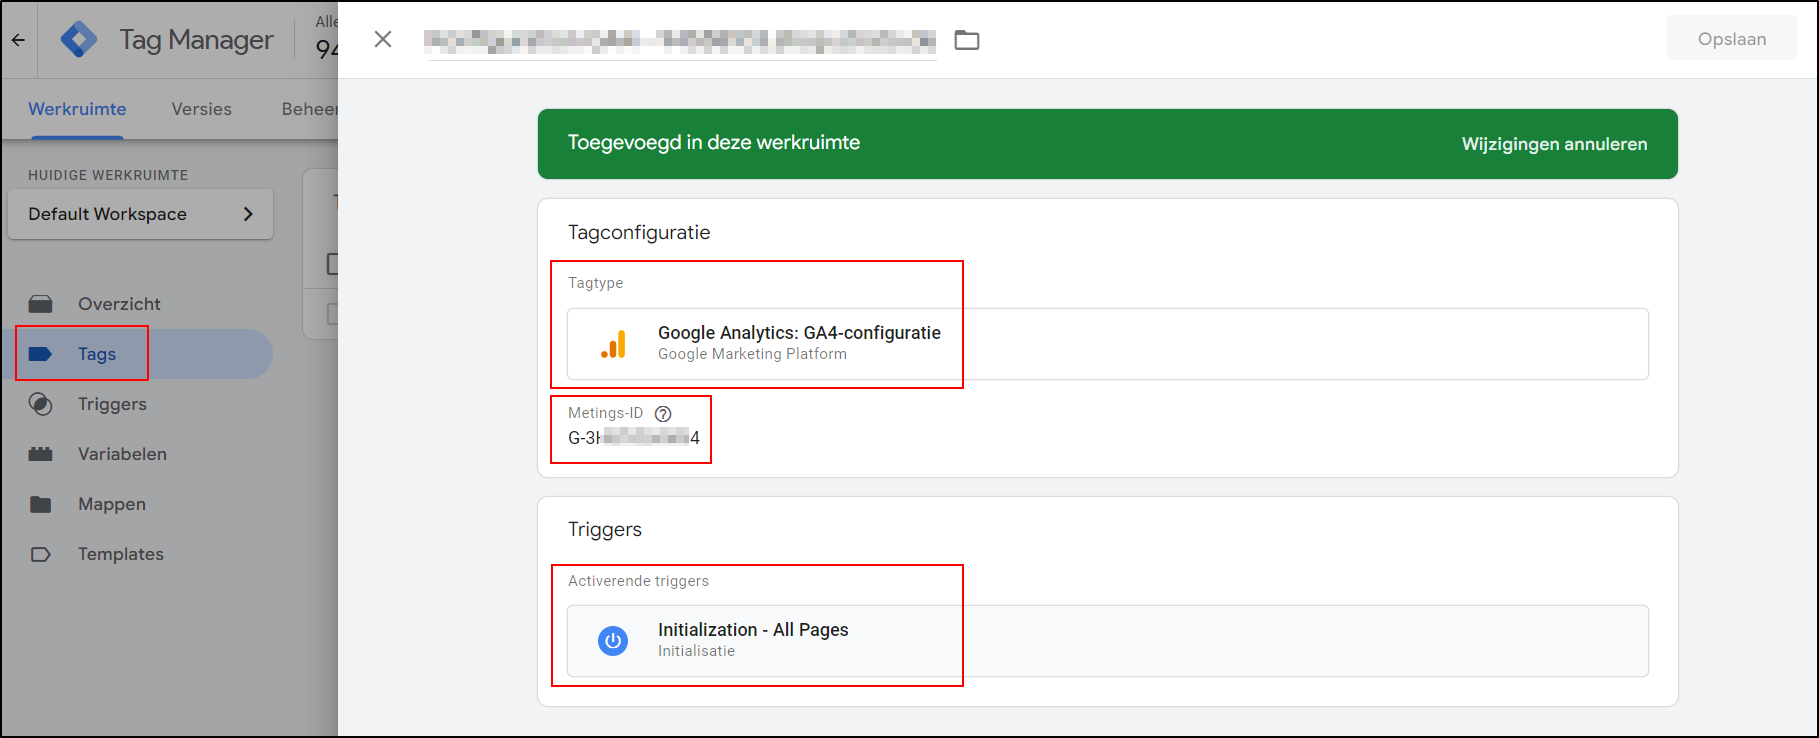Image resolution: width=1819 pixels, height=738 pixels.
Task: Click the blurred tag name field
Action: coord(680,40)
